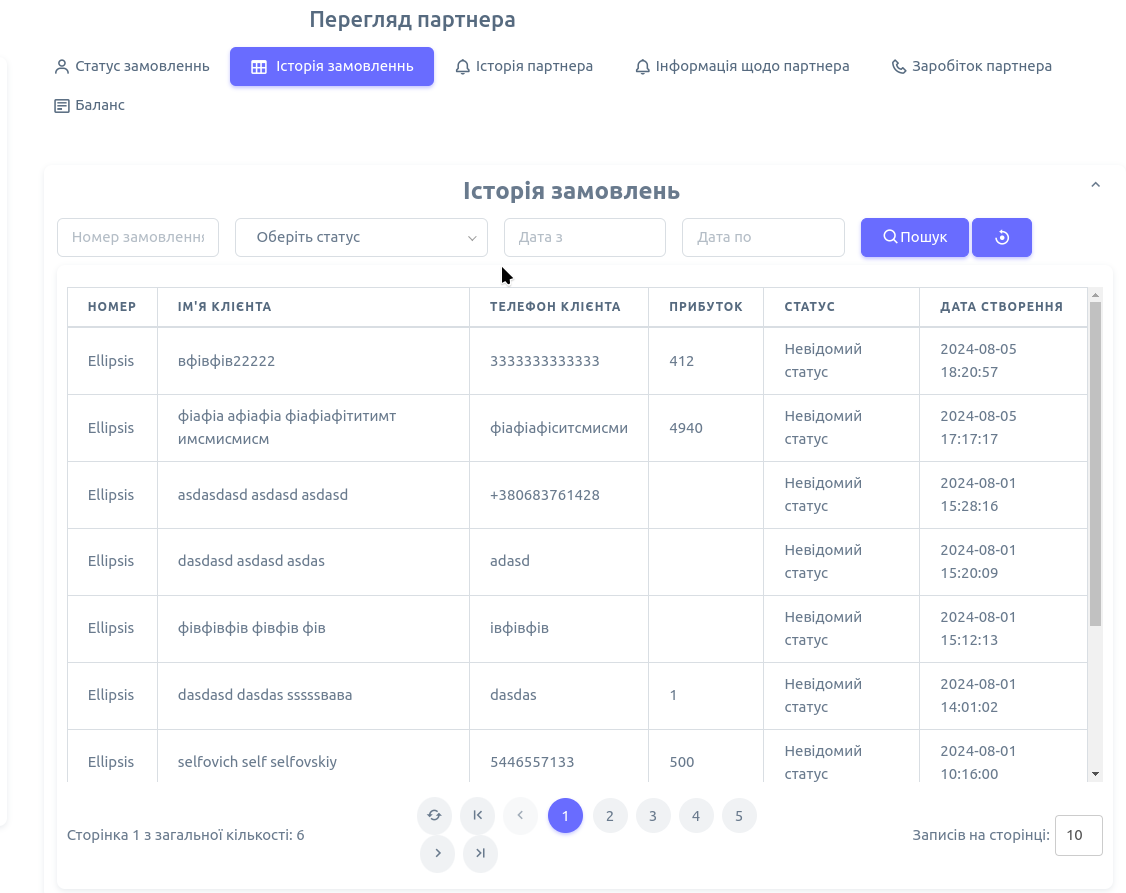Switch to Статус замовленнь tab
The image size is (1126, 893).
click(x=132, y=67)
